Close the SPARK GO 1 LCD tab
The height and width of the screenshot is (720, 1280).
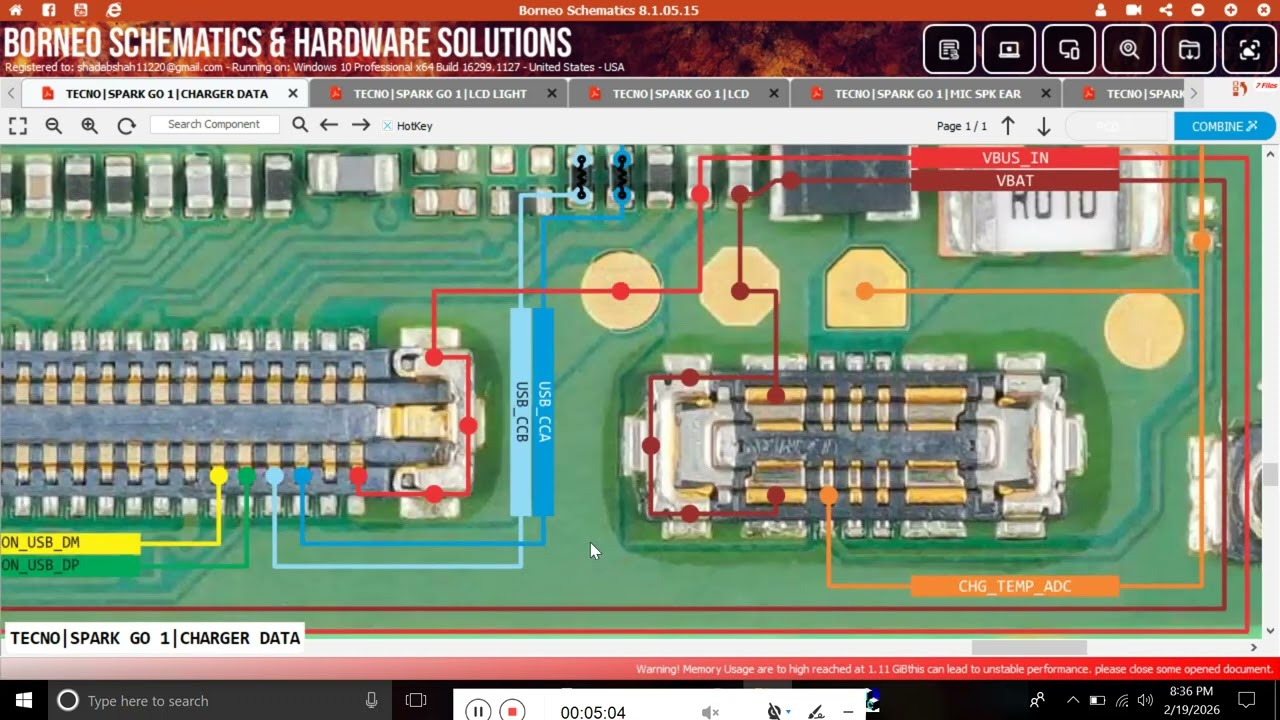click(774, 94)
